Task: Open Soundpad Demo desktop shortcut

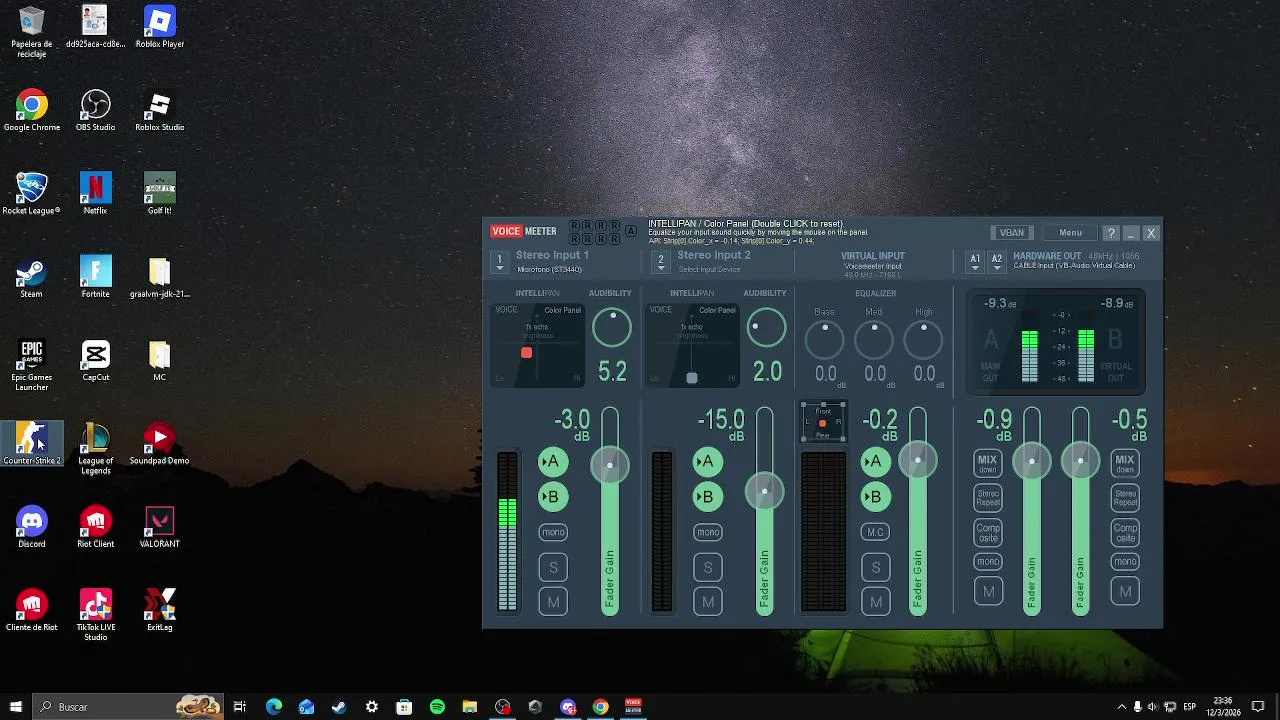Action: tap(160, 444)
